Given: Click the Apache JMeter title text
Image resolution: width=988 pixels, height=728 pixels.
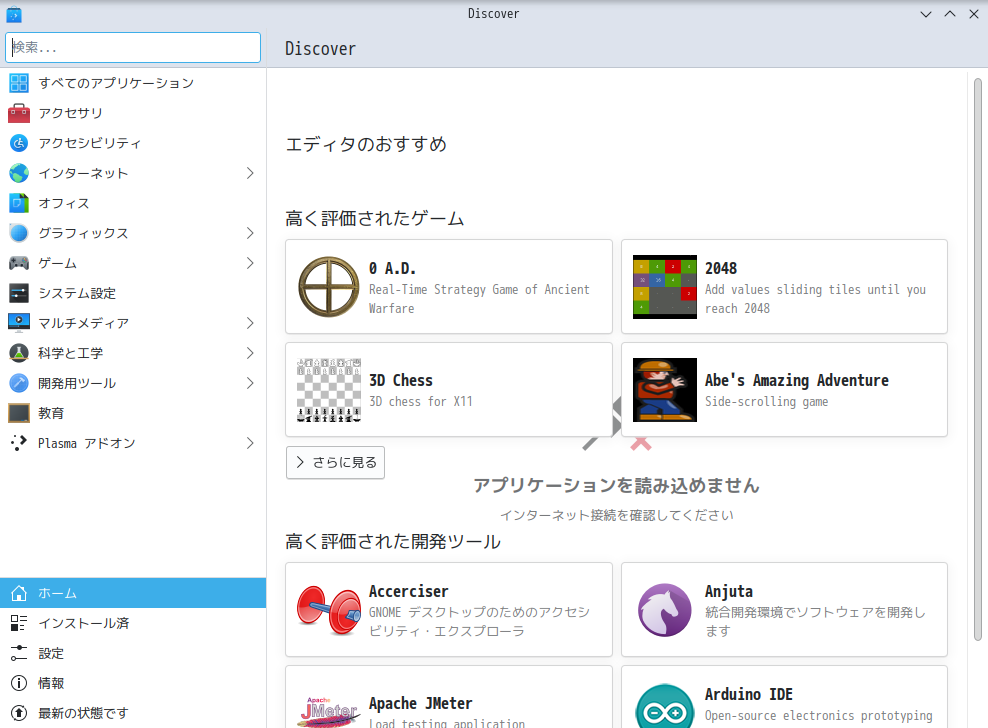Looking at the screenshot, I should 420,703.
